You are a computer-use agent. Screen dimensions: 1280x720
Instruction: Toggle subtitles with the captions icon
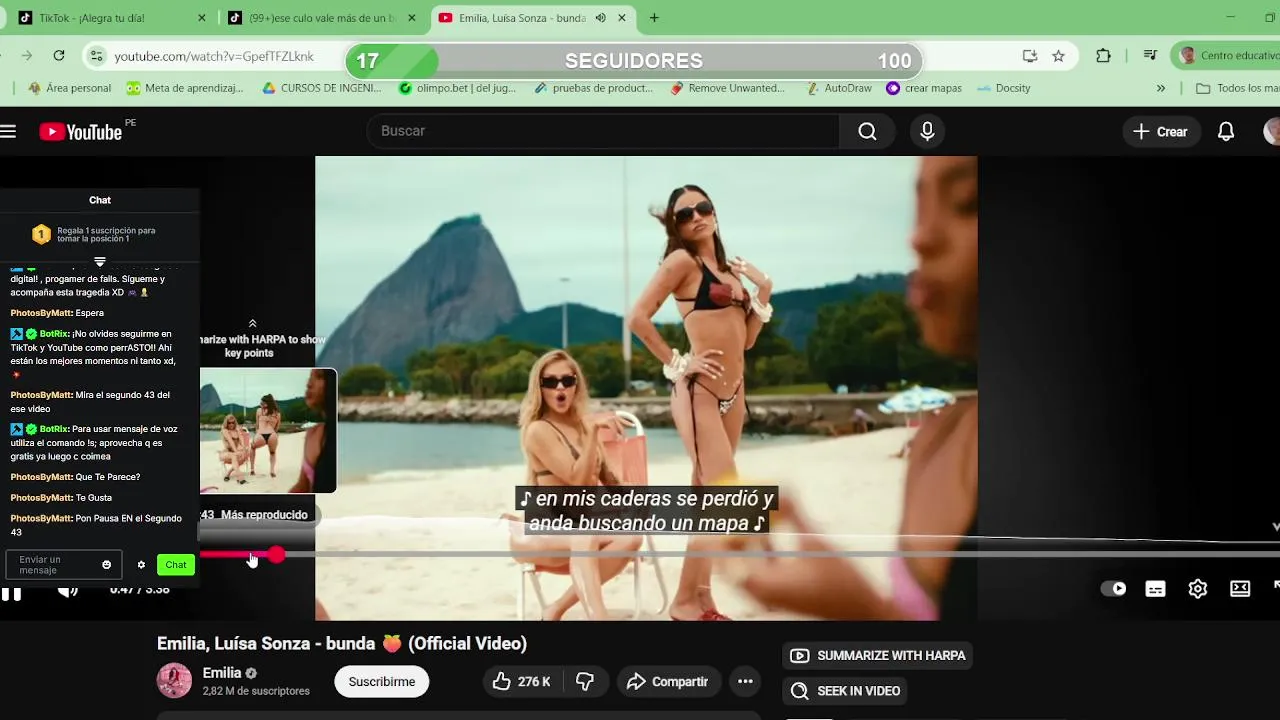point(1155,588)
